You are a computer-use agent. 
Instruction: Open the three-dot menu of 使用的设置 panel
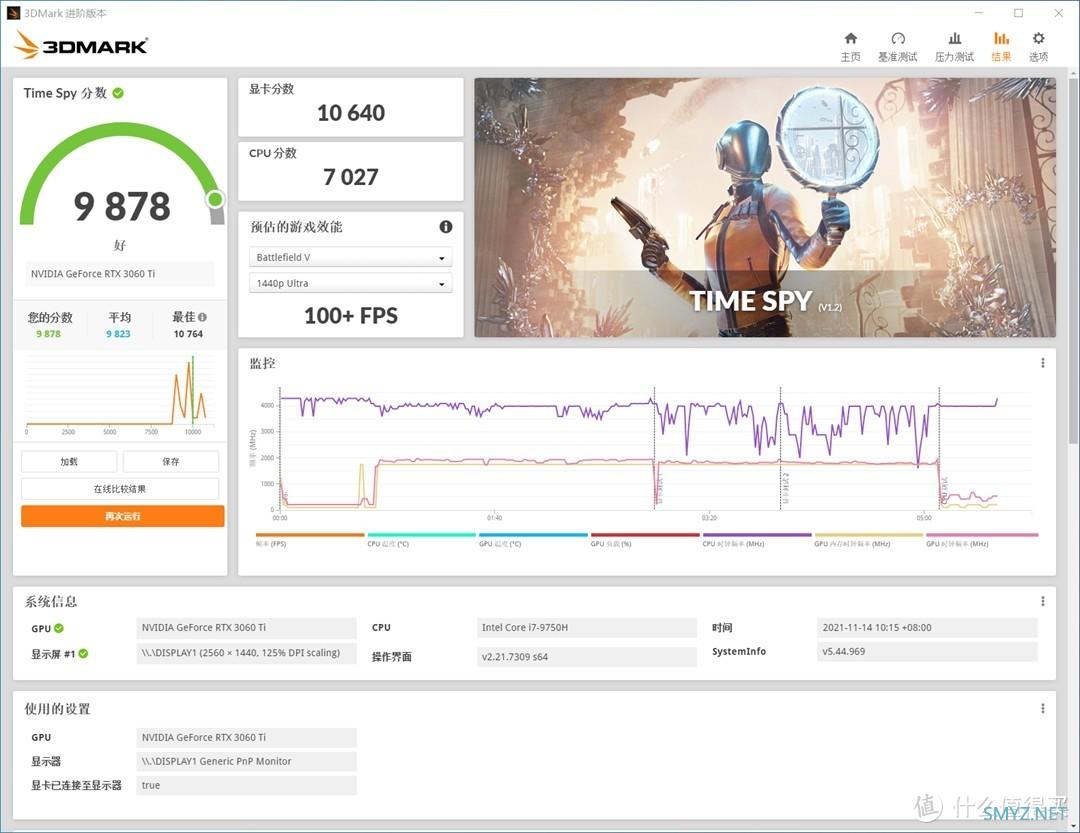(x=1043, y=708)
